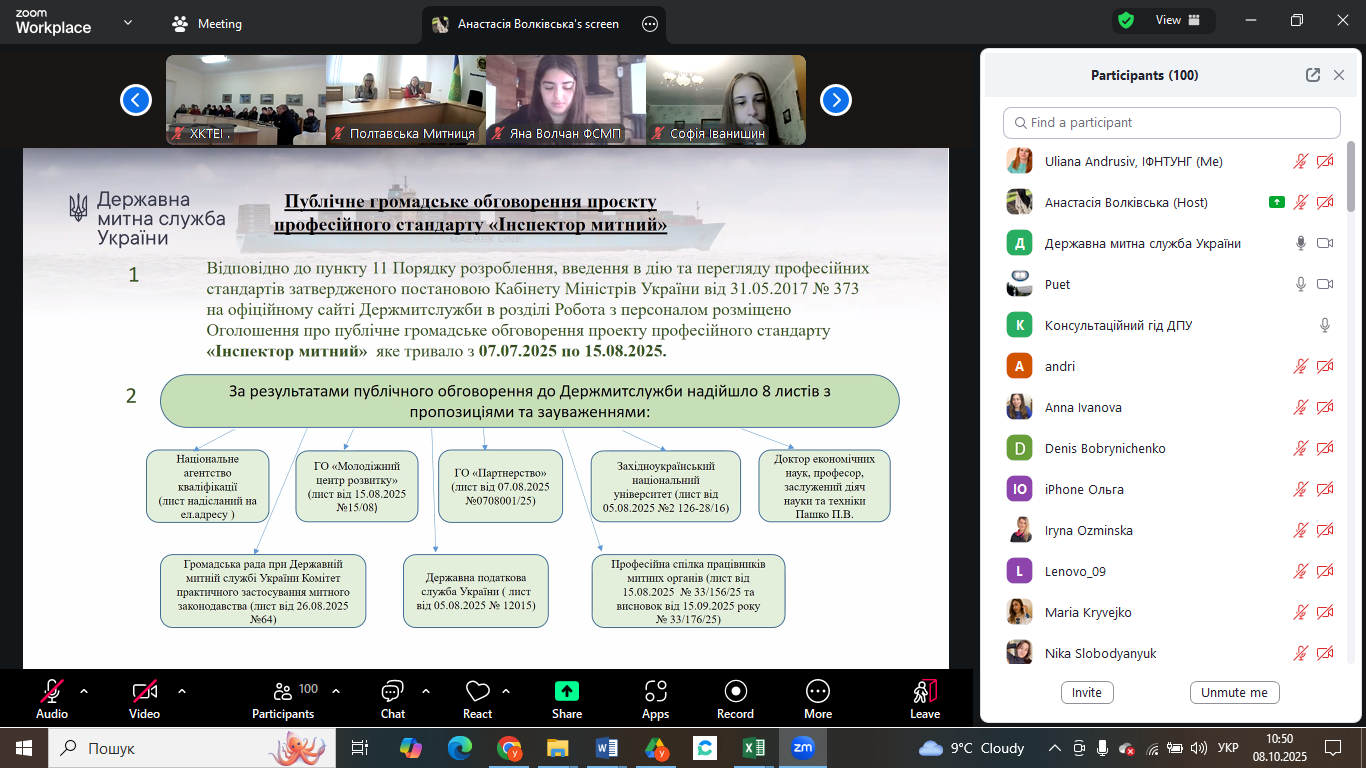Image resolution: width=1366 pixels, height=768 pixels.
Task: Click the Find a participant search field
Action: (x=1171, y=123)
